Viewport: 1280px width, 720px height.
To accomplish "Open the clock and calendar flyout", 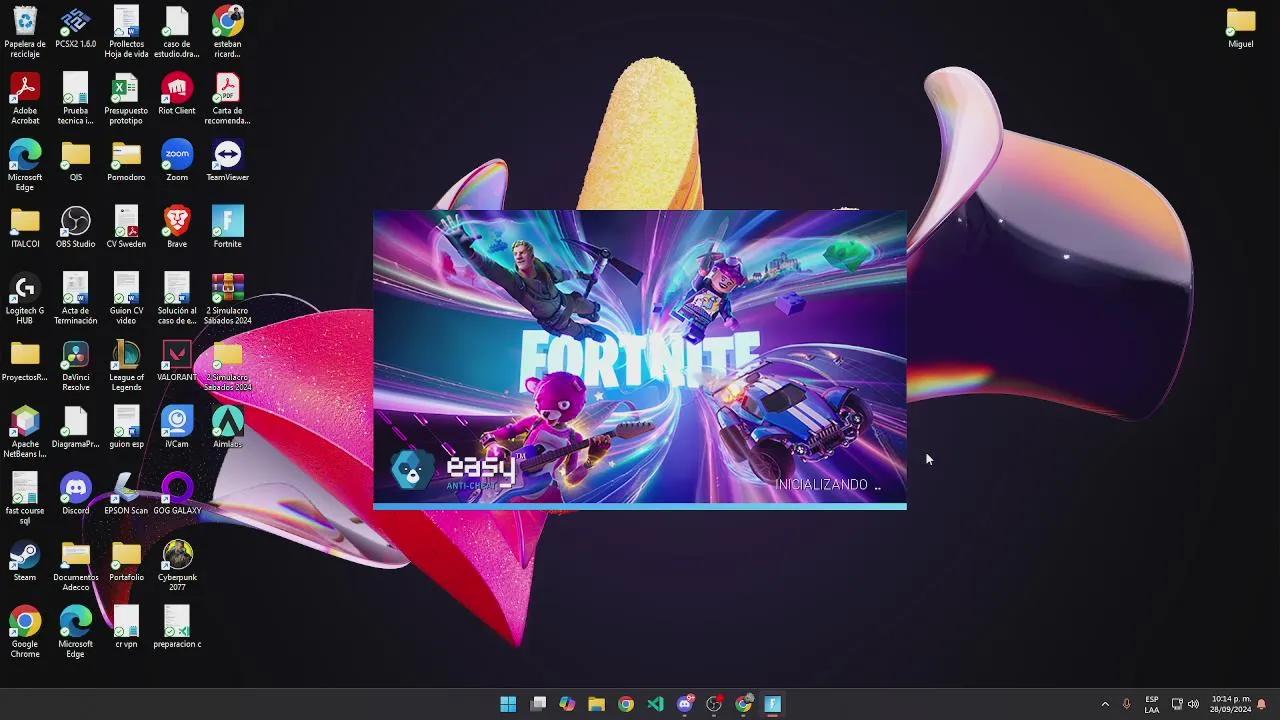I will 1231,704.
